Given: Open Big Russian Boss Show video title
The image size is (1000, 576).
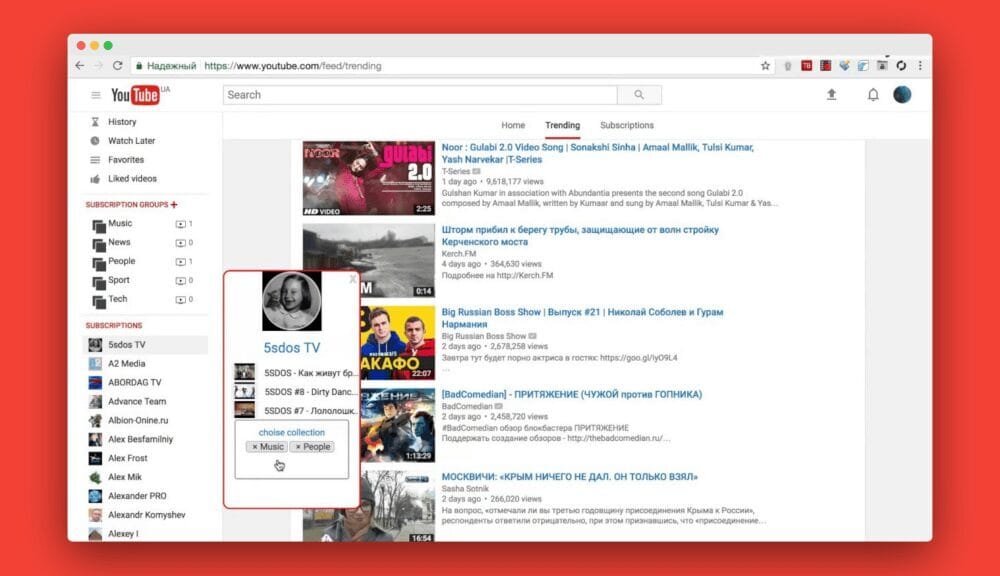Looking at the screenshot, I should 582,318.
